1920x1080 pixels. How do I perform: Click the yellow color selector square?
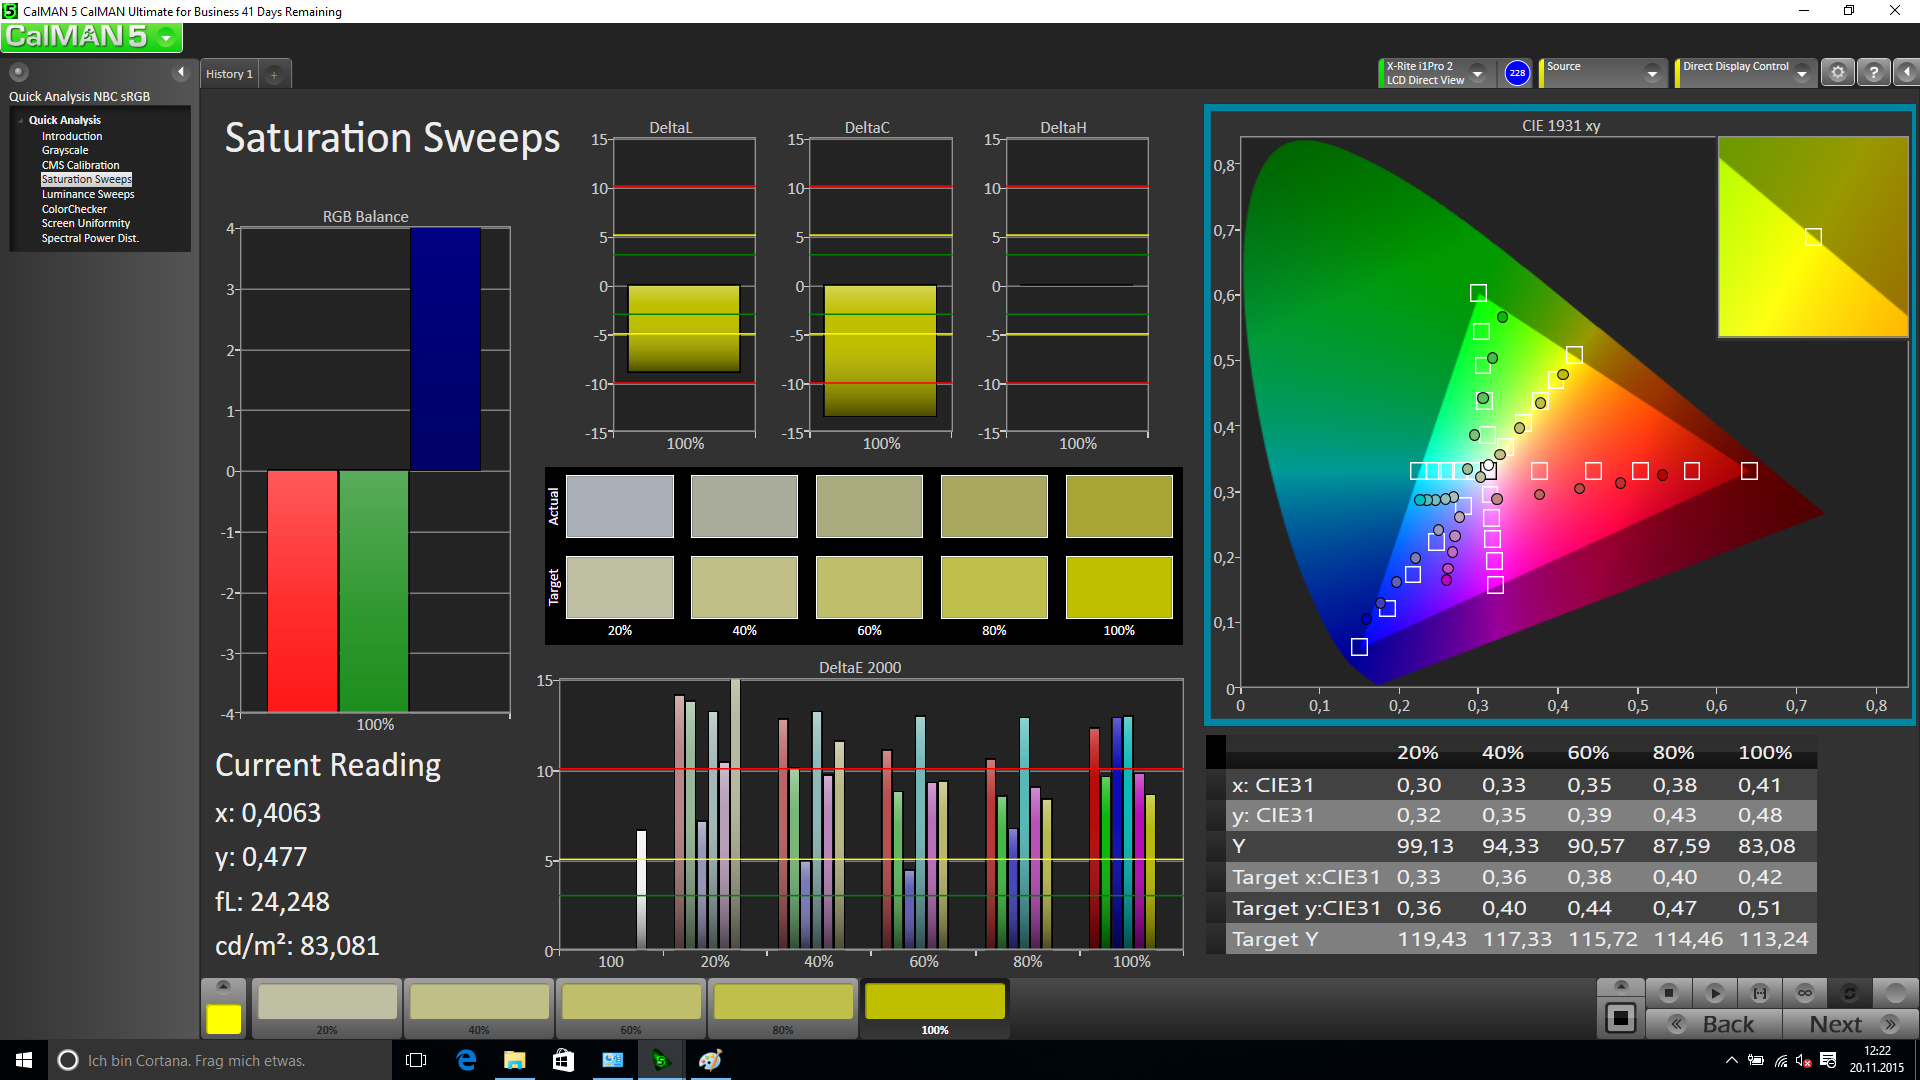[x=223, y=1019]
